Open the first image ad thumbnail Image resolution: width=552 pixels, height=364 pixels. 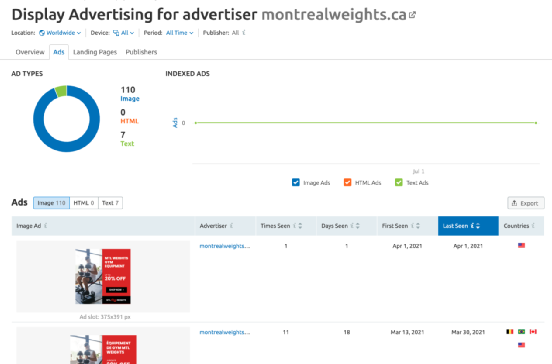(x=103, y=276)
